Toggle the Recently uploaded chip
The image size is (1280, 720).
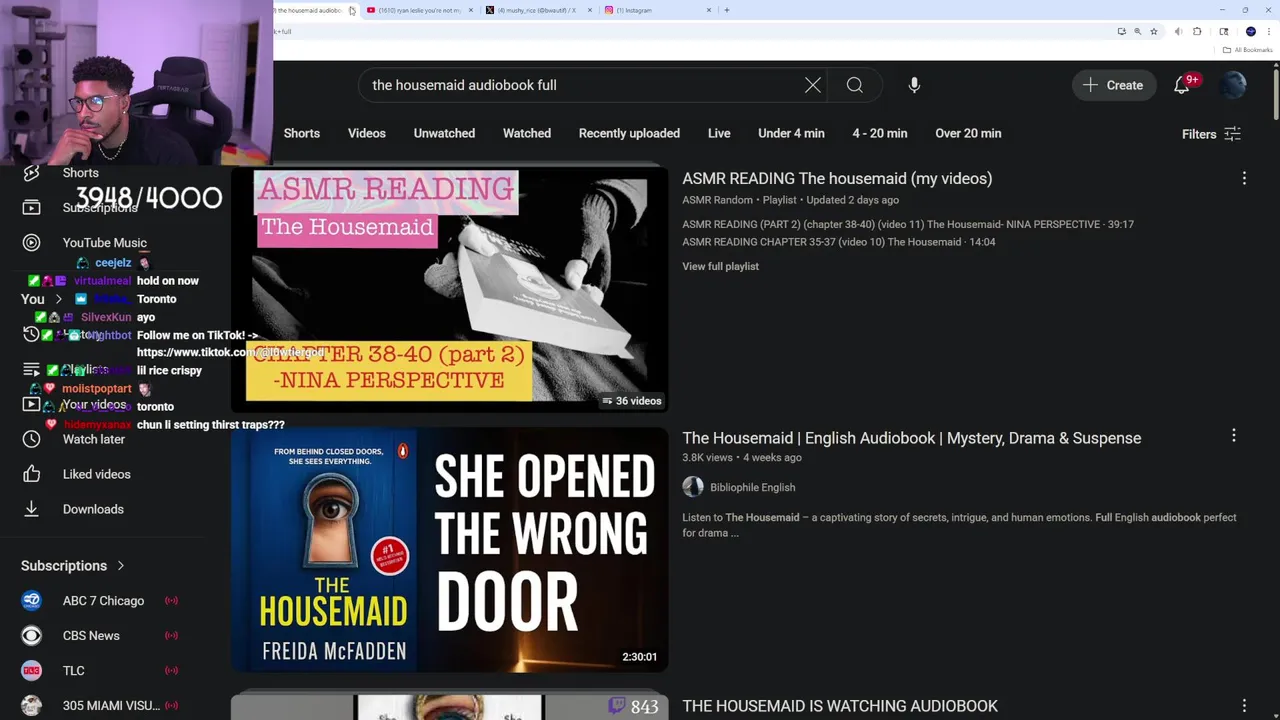point(629,133)
